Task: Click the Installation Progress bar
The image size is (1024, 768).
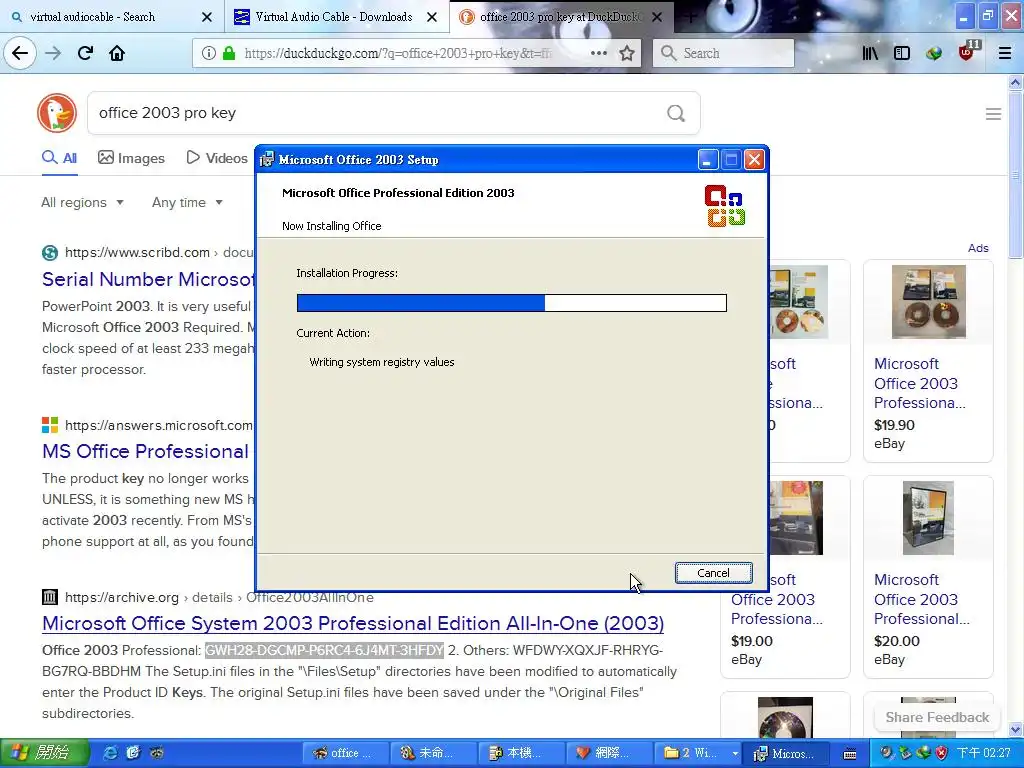Action: point(511,303)
